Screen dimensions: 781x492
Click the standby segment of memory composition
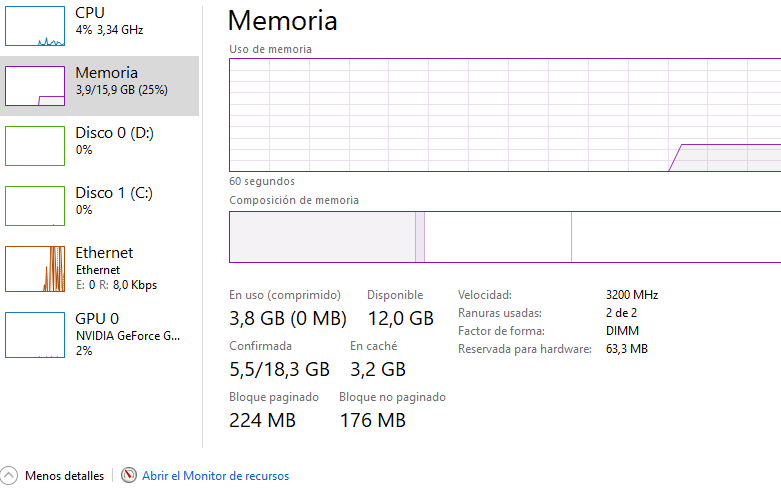[x=498, y=237]
